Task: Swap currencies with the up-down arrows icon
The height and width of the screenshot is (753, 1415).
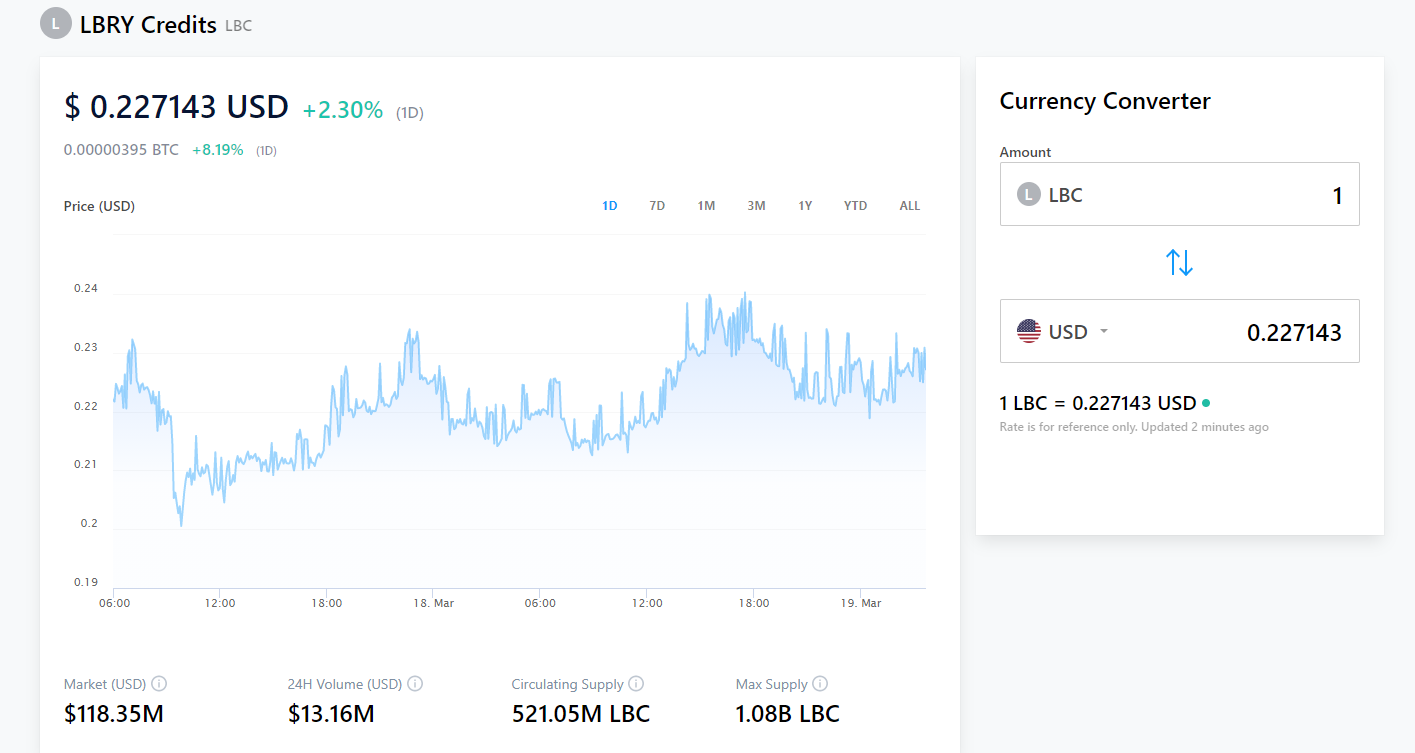Action: 1179,262
